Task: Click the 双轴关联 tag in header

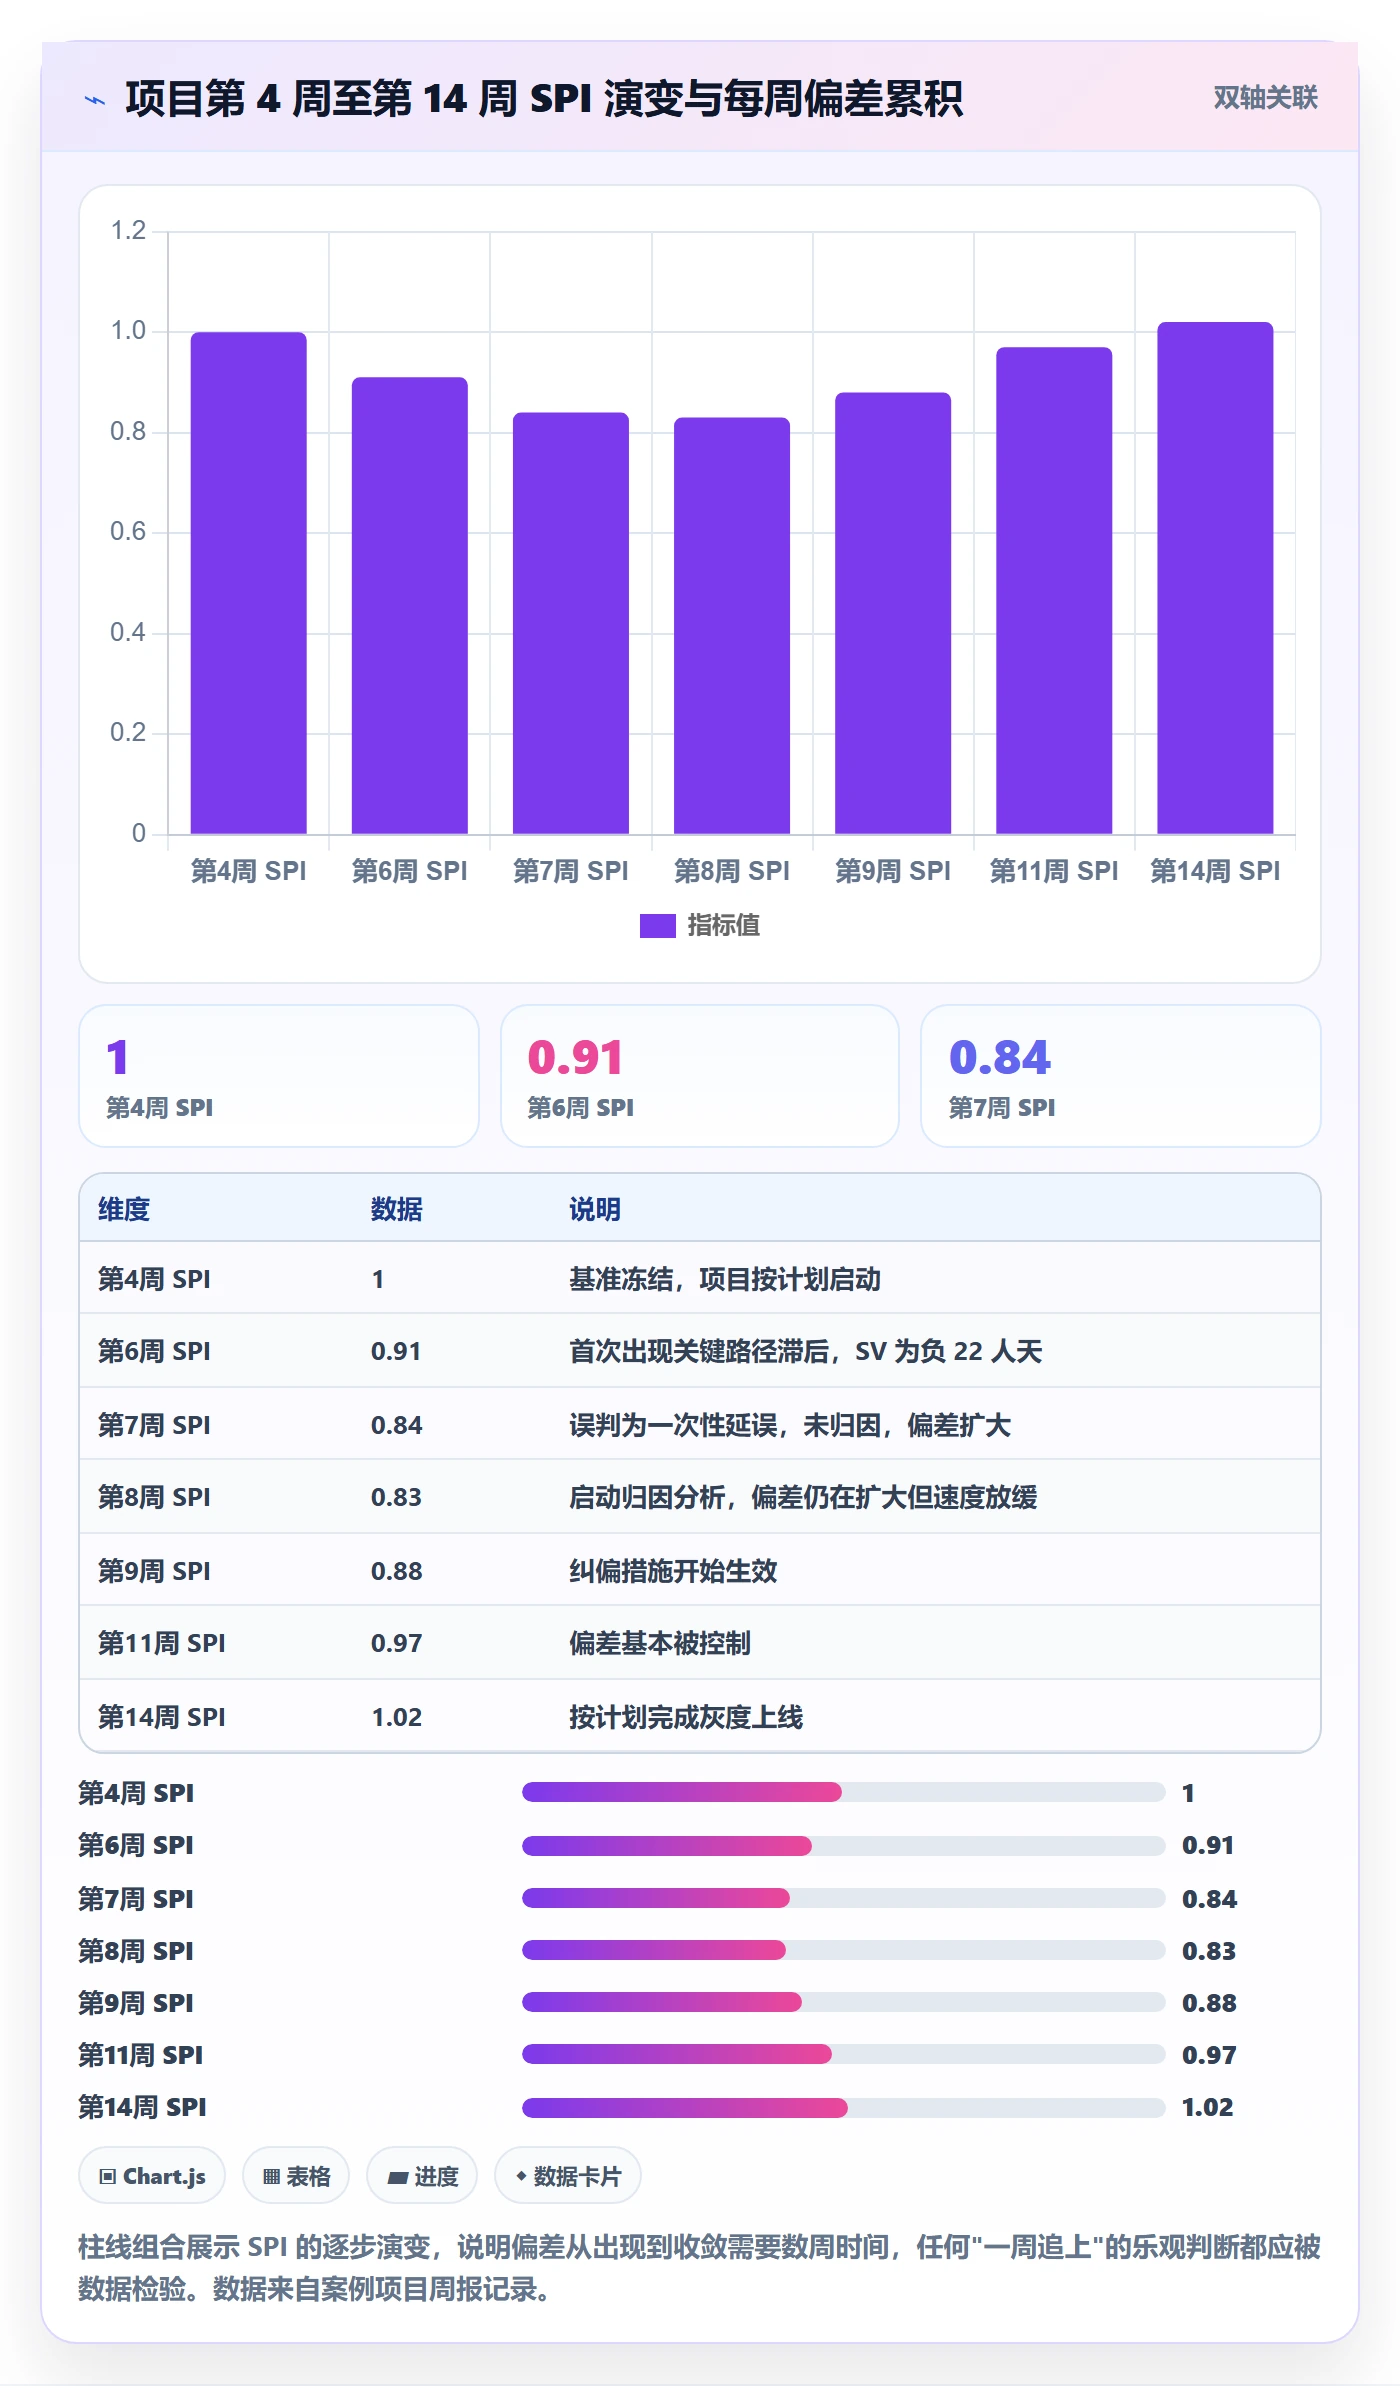Action: pyautogui.click(x=1265, y=97)
